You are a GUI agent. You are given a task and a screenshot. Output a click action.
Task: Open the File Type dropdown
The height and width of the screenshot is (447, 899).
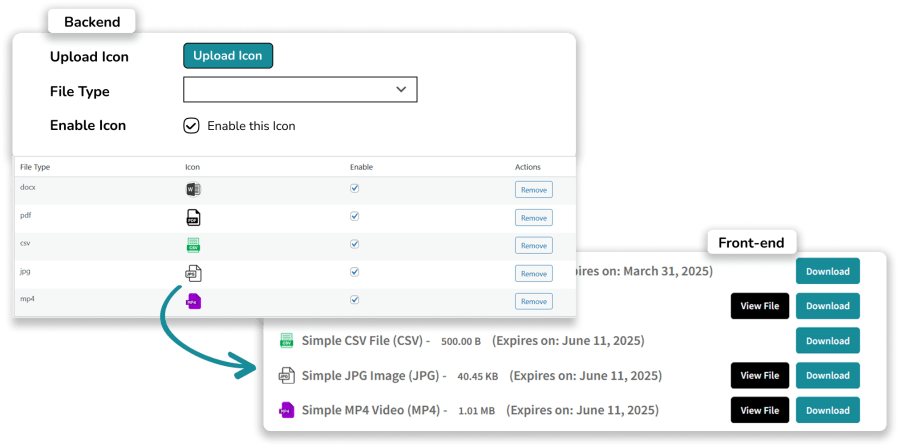(300, 90)
